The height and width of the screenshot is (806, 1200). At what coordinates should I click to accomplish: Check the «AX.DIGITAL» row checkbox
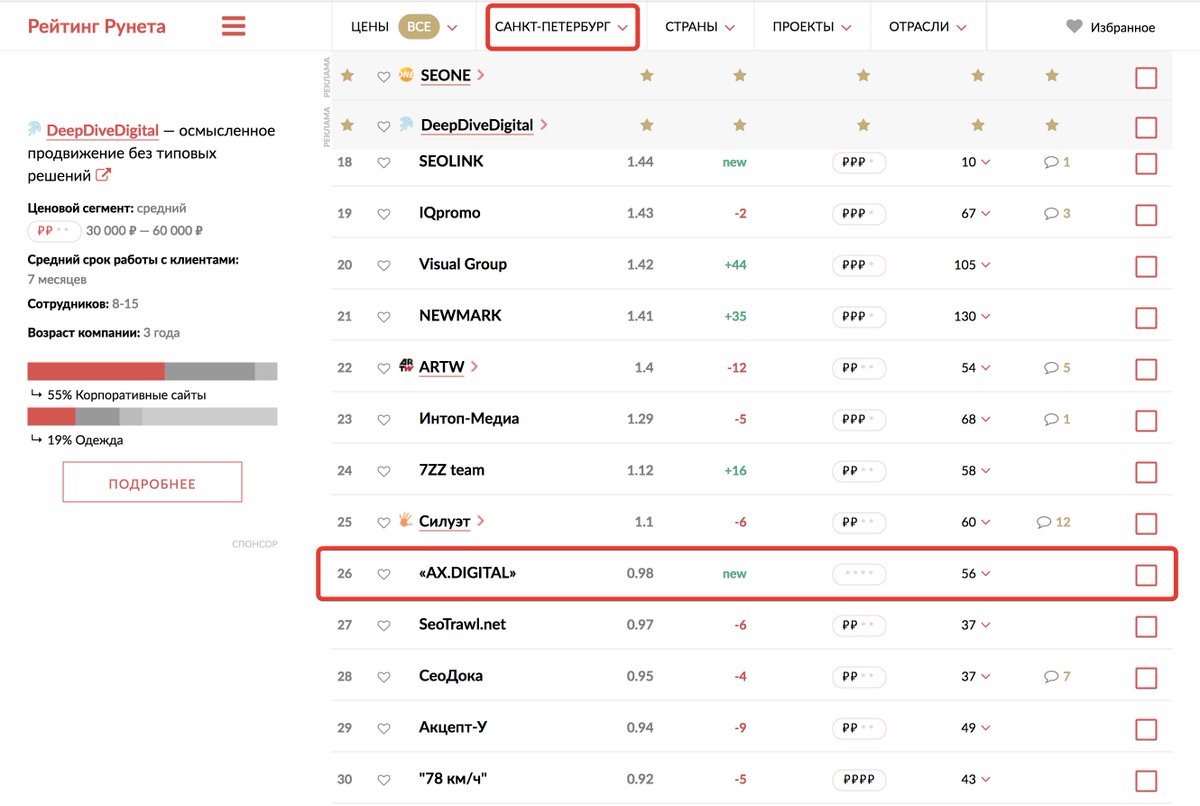click(x=1146, y=575)
